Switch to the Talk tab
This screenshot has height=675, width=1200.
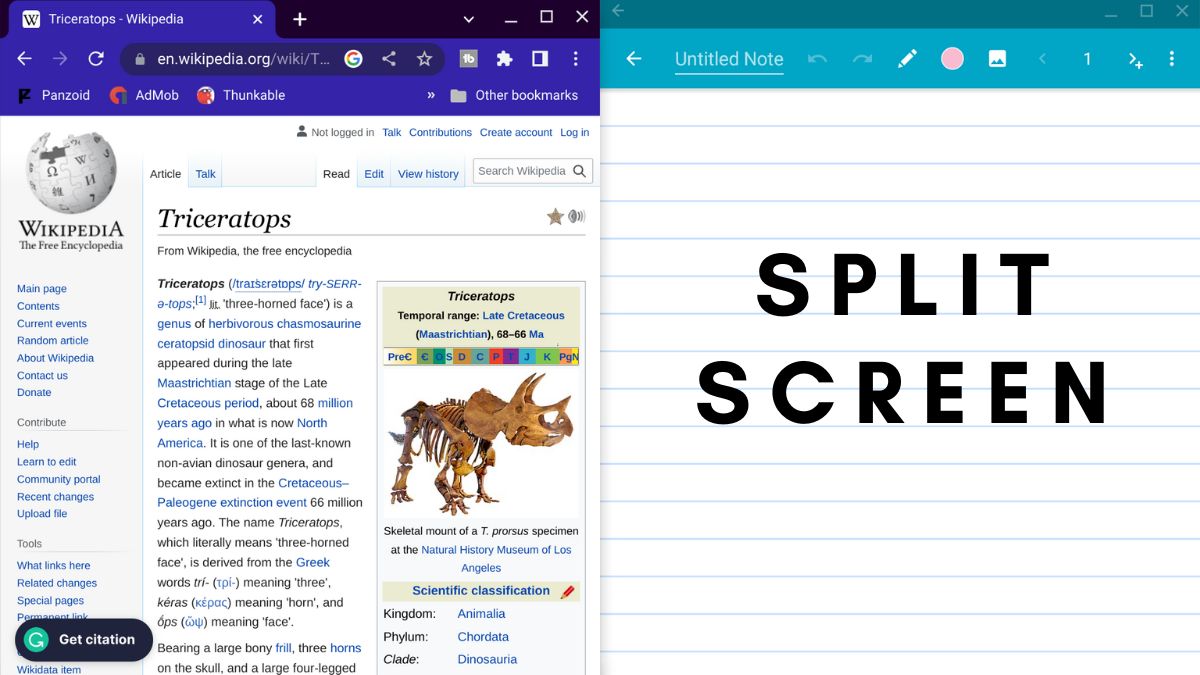tap(205, 174)
